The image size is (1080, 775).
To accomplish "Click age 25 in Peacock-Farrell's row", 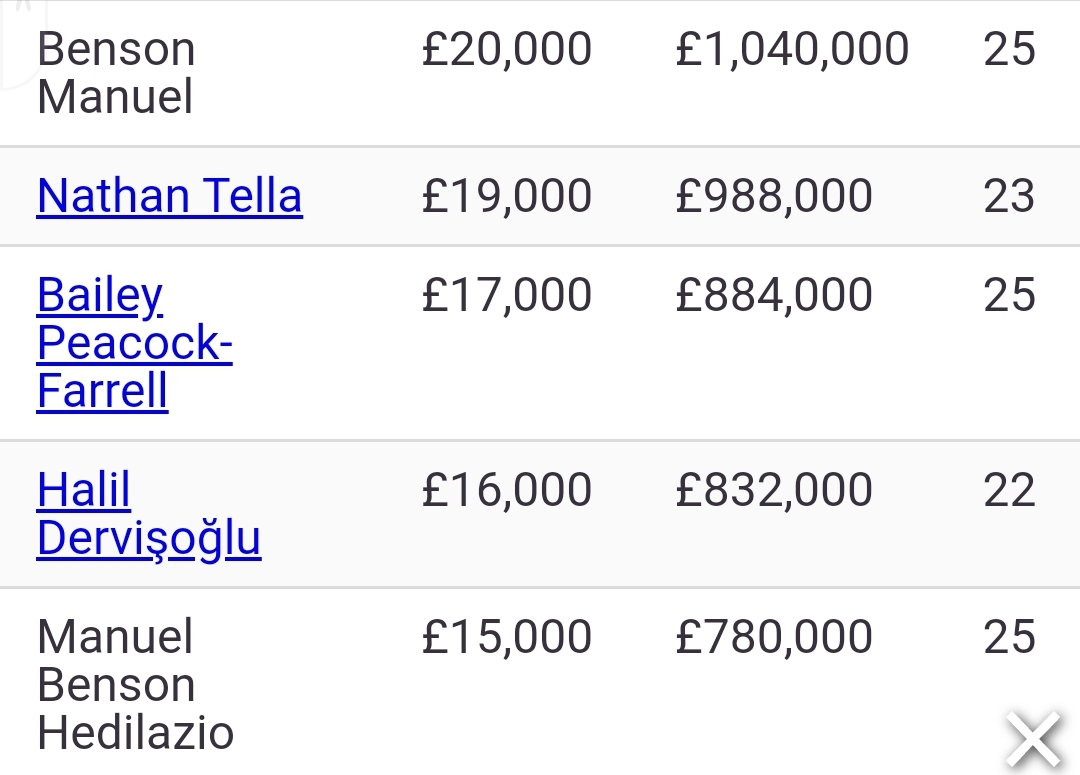I will pyautogui.click(x=1009, y=295).
